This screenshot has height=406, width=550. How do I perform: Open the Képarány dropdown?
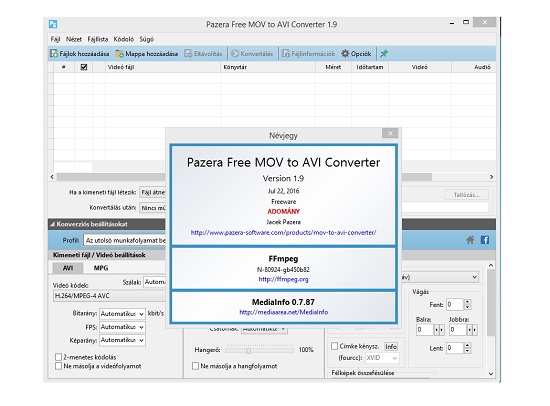(122, 340)
